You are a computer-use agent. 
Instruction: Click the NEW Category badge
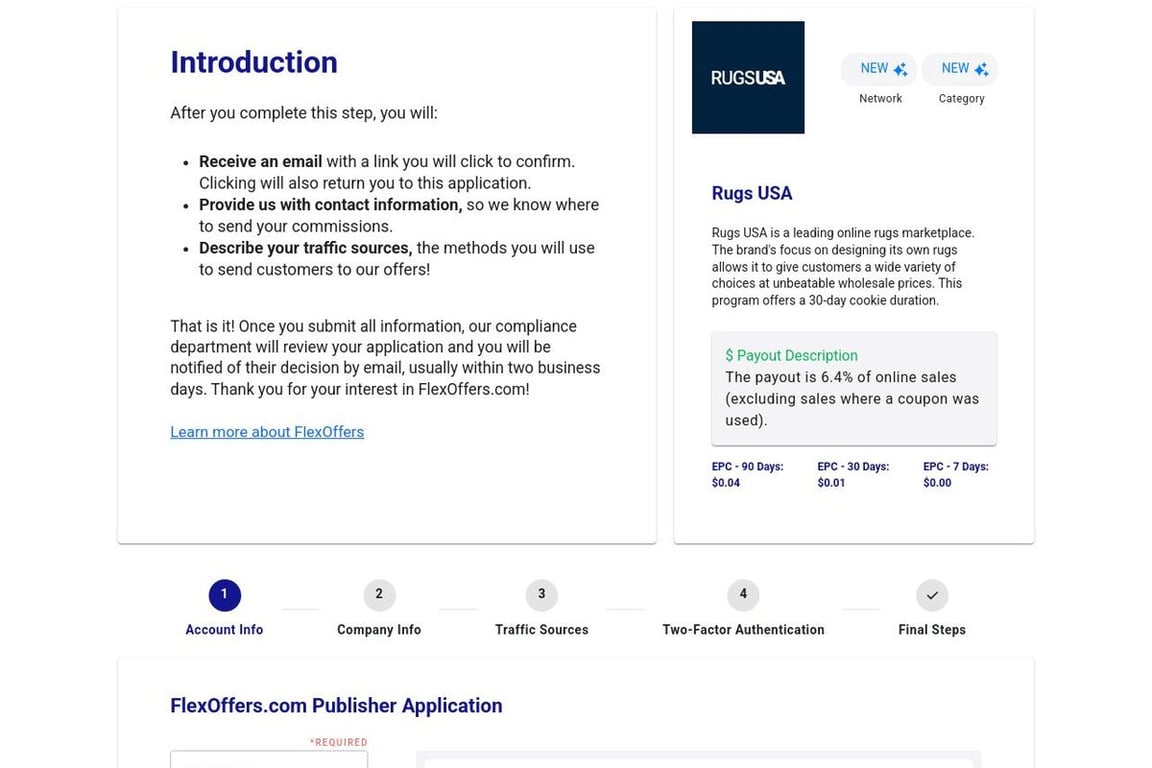(x=960, y=69)
